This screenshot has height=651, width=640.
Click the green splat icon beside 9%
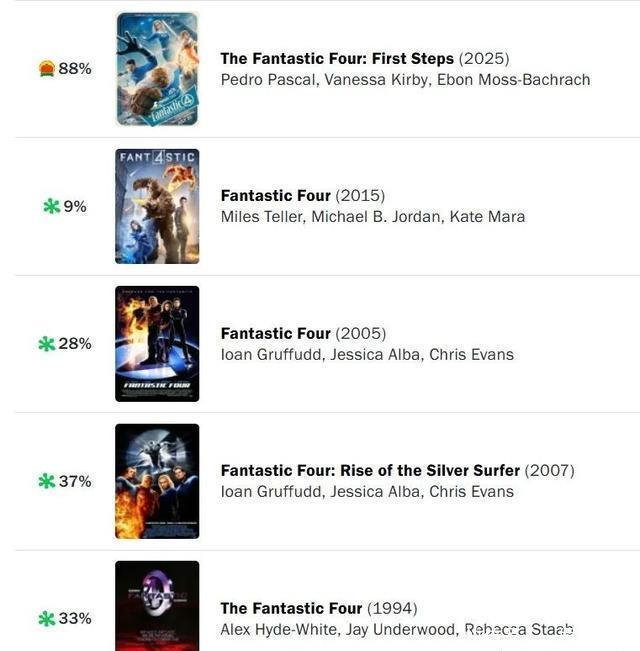click(x=52, y=206)
